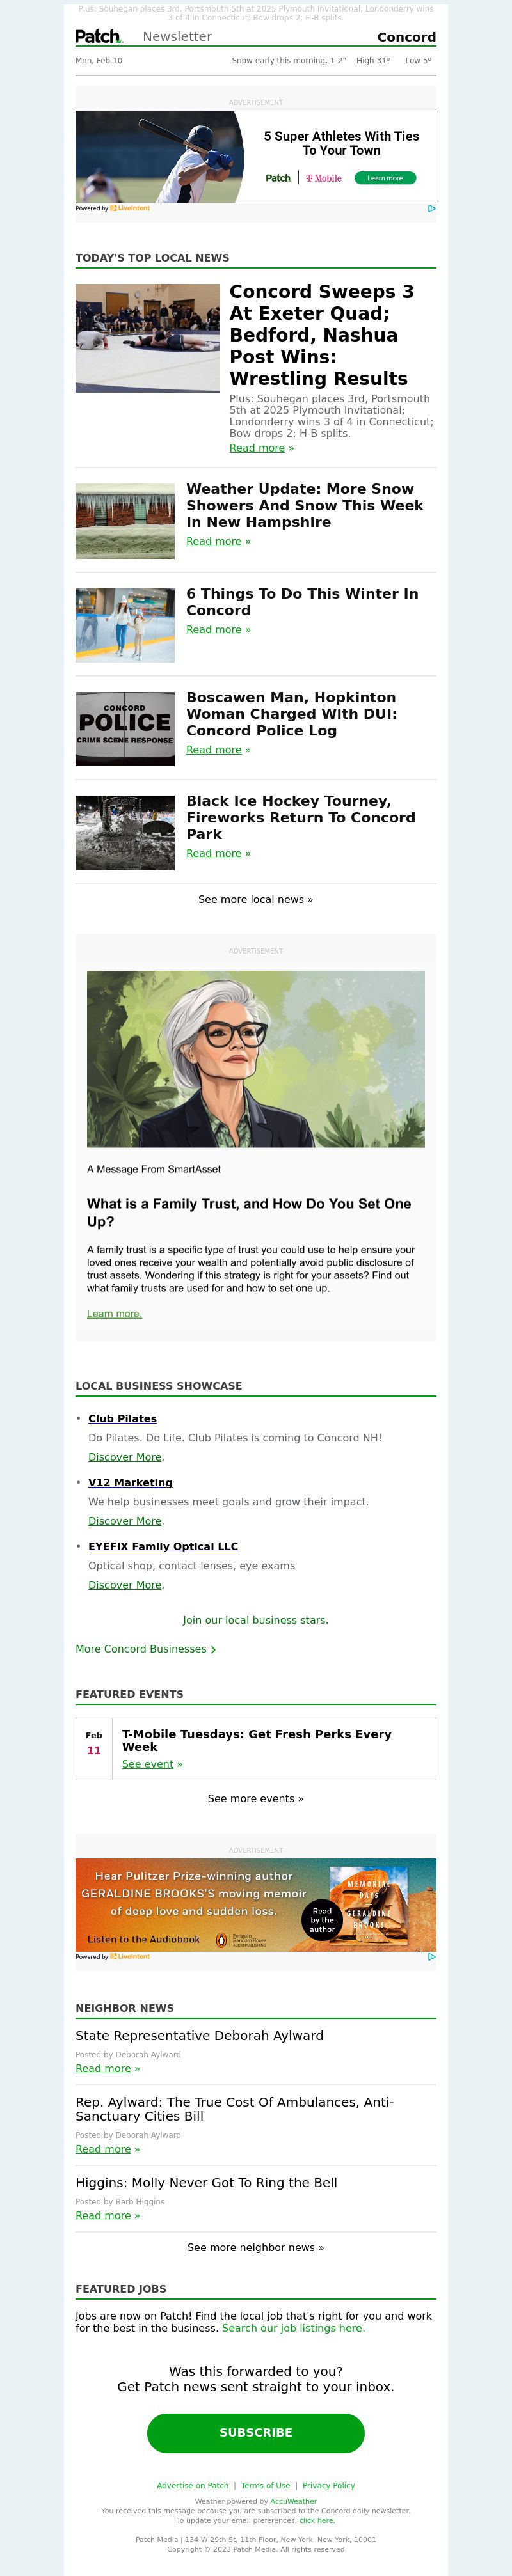Screen dimensions: 512x2576
Task: Click the Patch logo in header
Action: pyautogui.click(x=98, y=37)
